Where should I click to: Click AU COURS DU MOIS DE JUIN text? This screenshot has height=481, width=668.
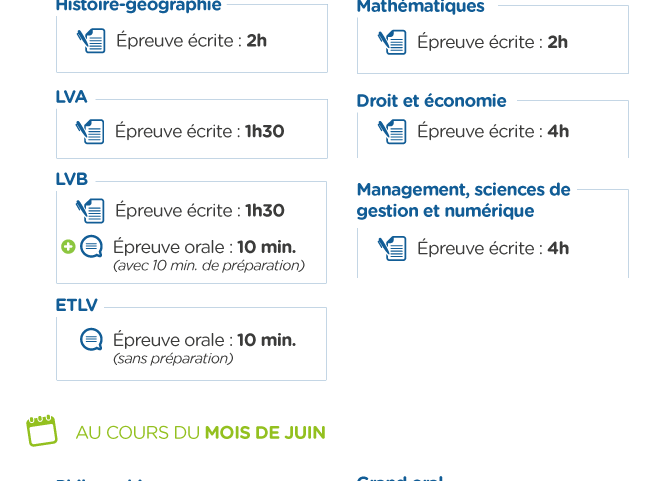coord(201,432)
